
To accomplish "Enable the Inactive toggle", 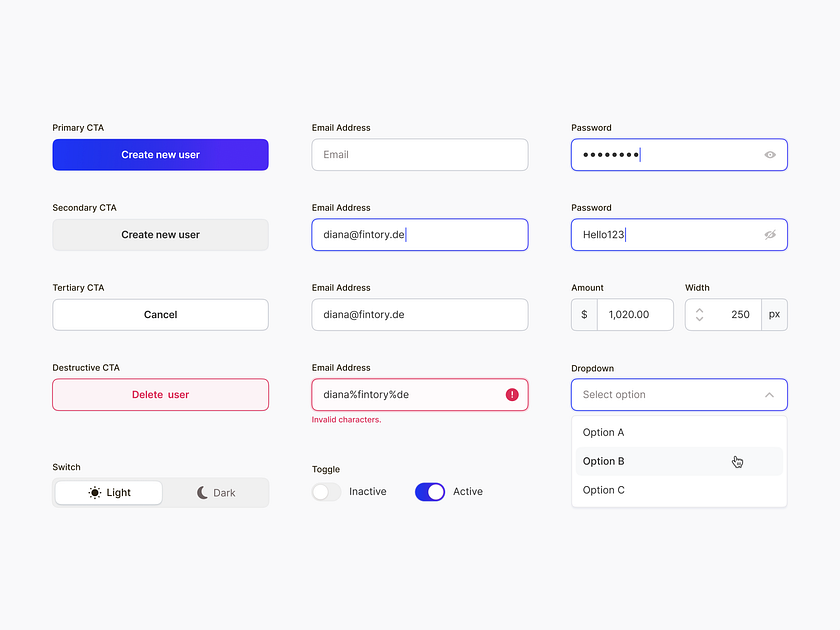I will [x=326, y=492].
